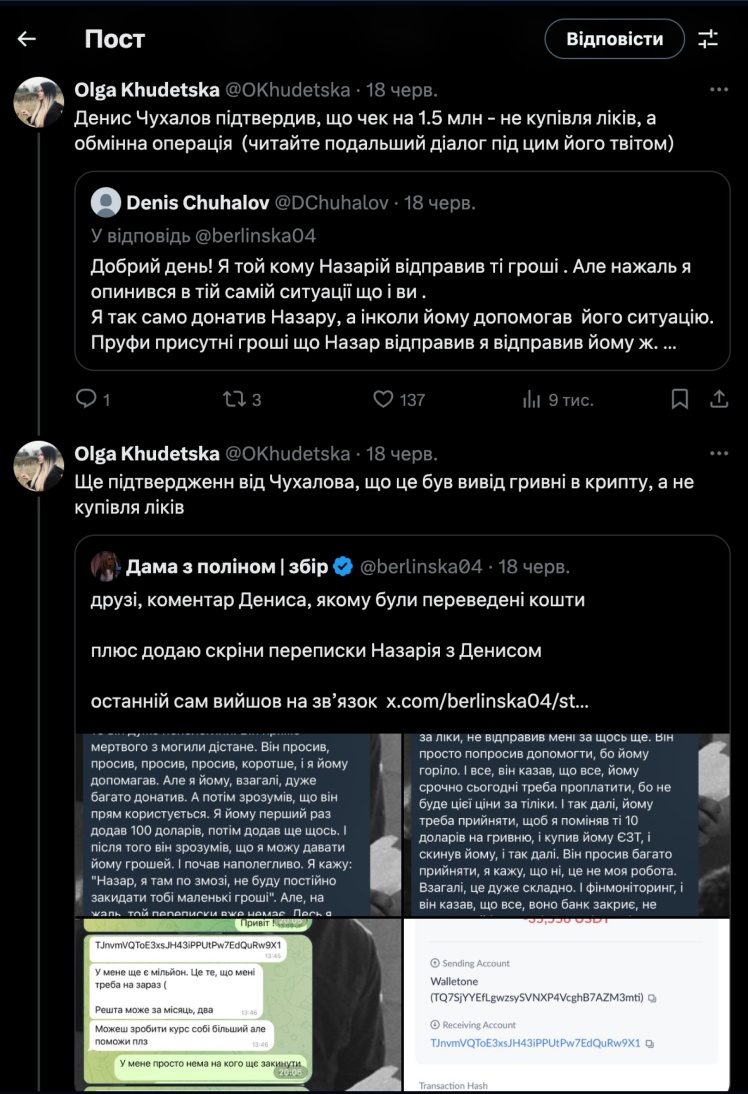This screenshot has height=1094, width=748.
Task: Share the first post
Action: tap(718, 399)
